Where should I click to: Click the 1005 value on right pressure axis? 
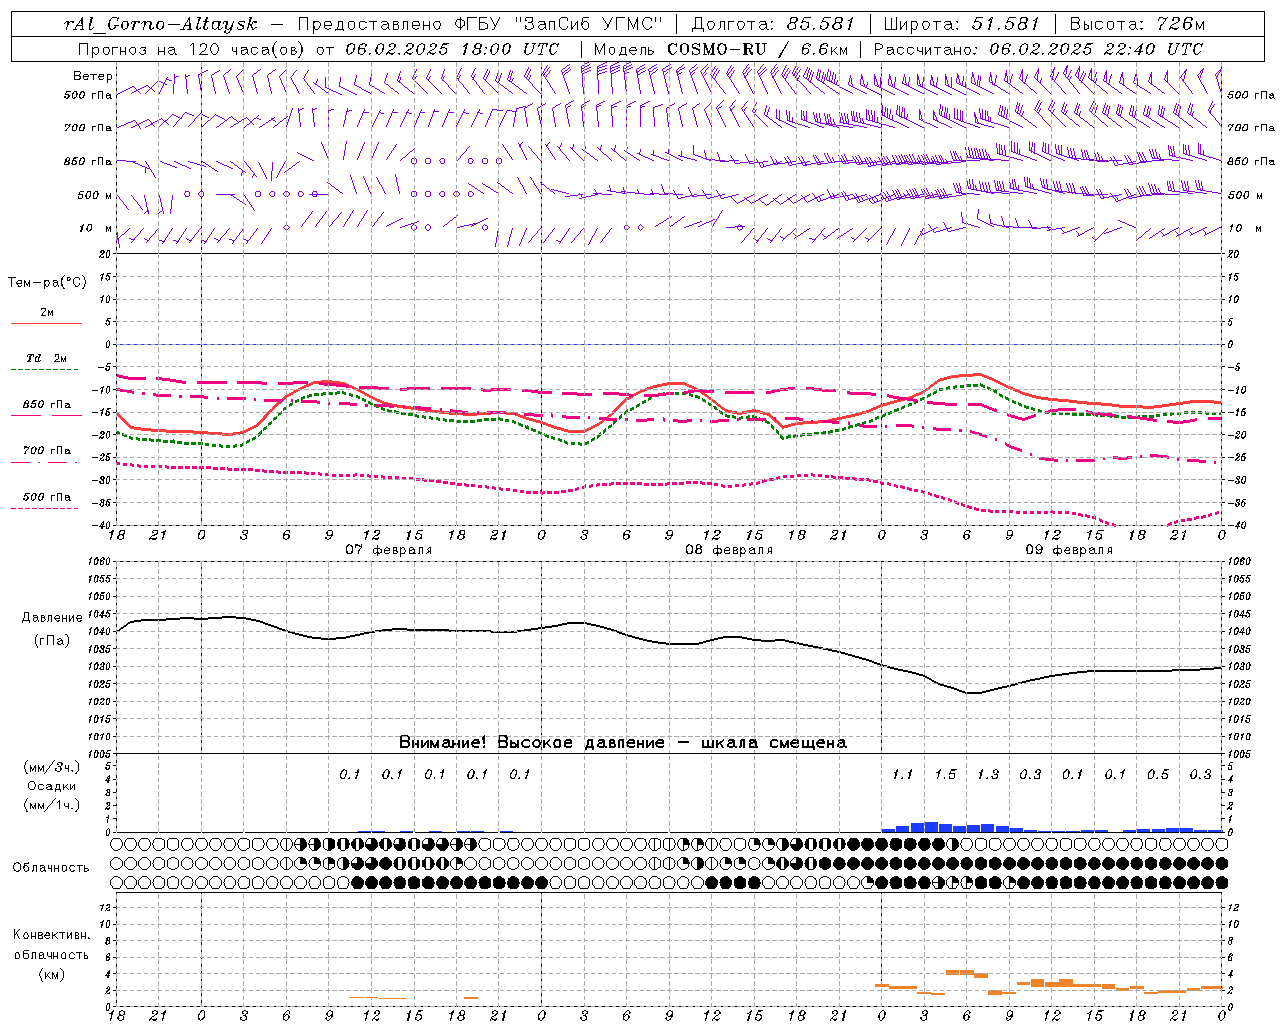coord(1238,754)
